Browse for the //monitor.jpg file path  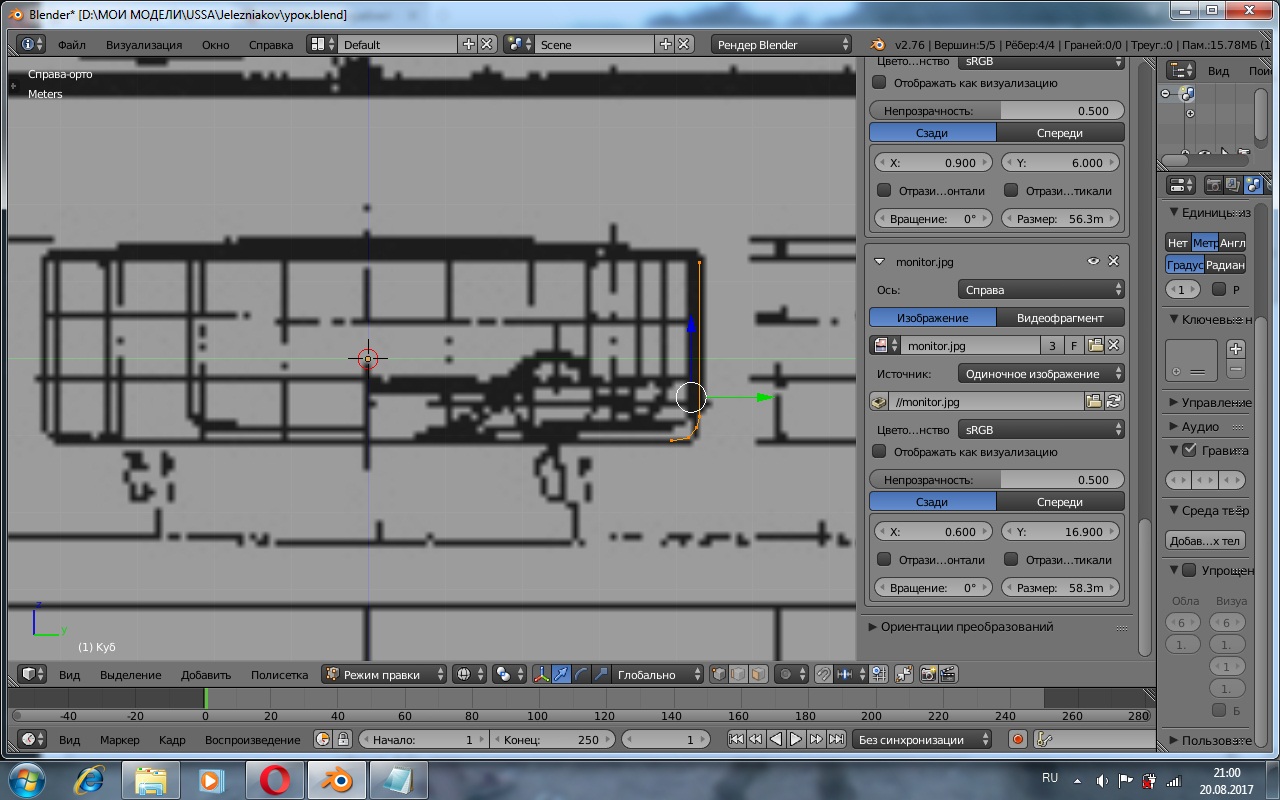pyautogui.click(x=1095, y=401)
